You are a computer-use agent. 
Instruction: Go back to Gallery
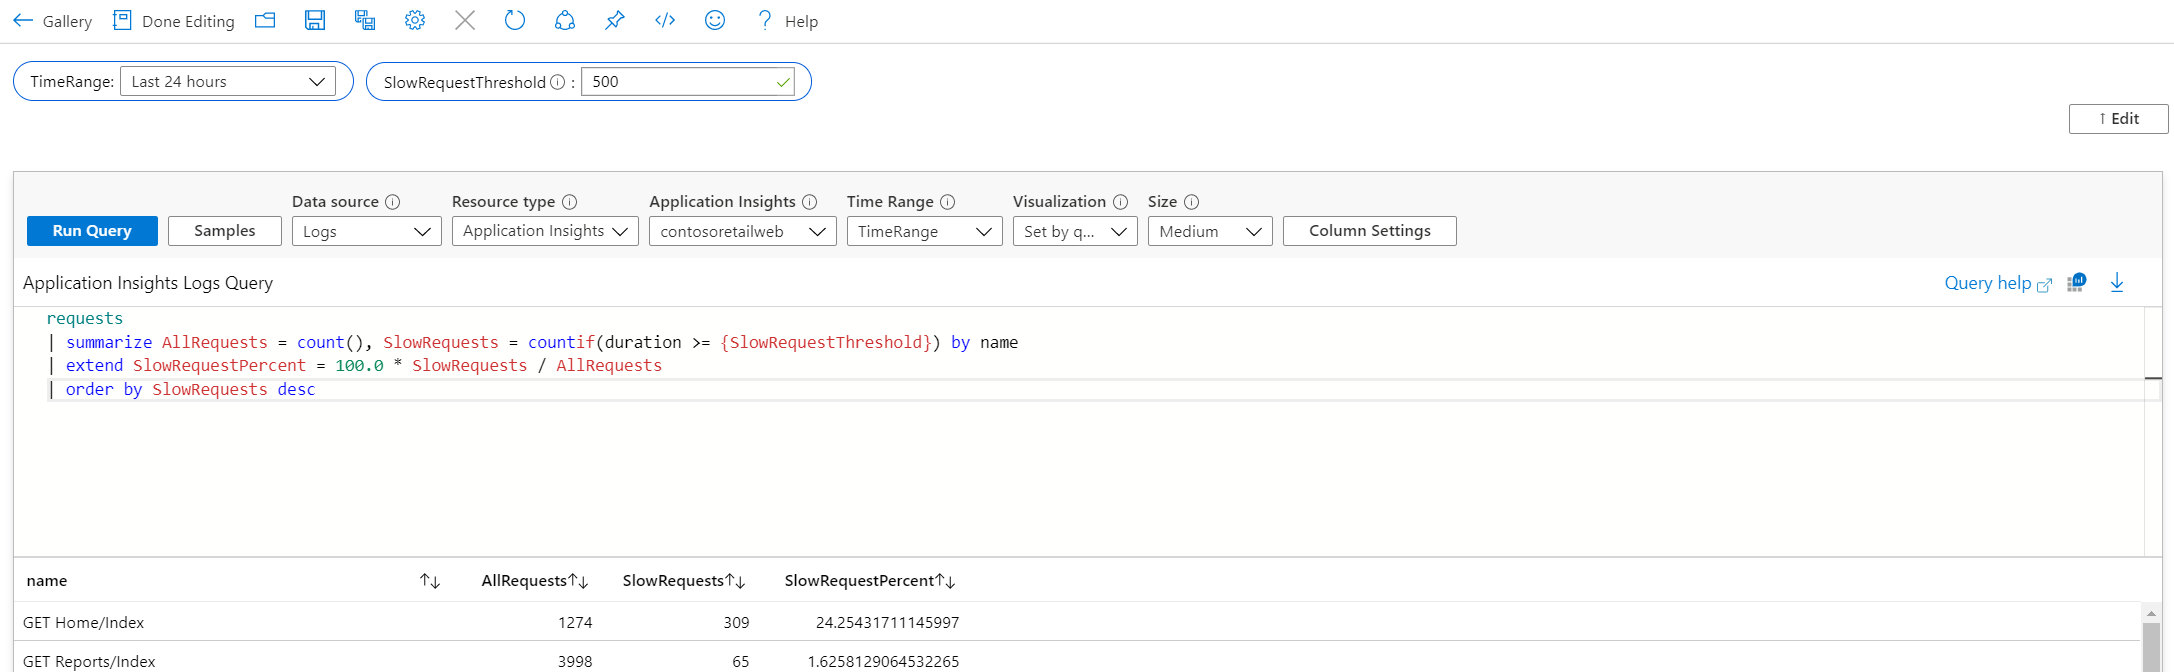click(52, 21)
